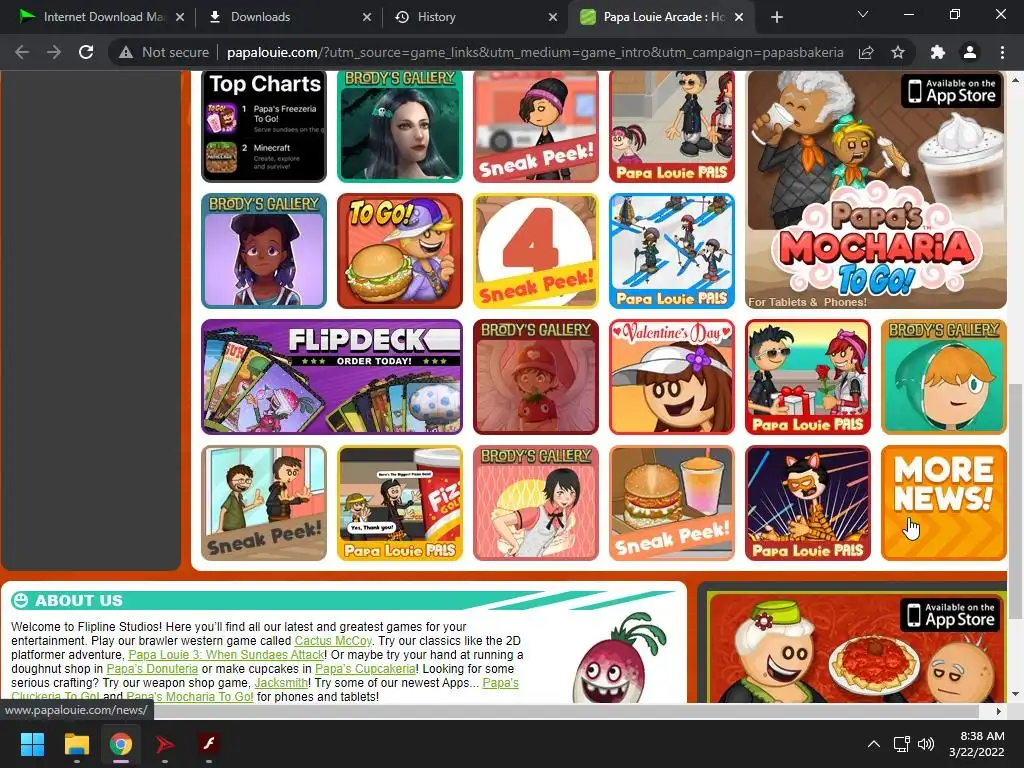This screenshot has height=768, width=1024.
Task: Open File Explorer from the taskbar
Action: tap(76, 744)
